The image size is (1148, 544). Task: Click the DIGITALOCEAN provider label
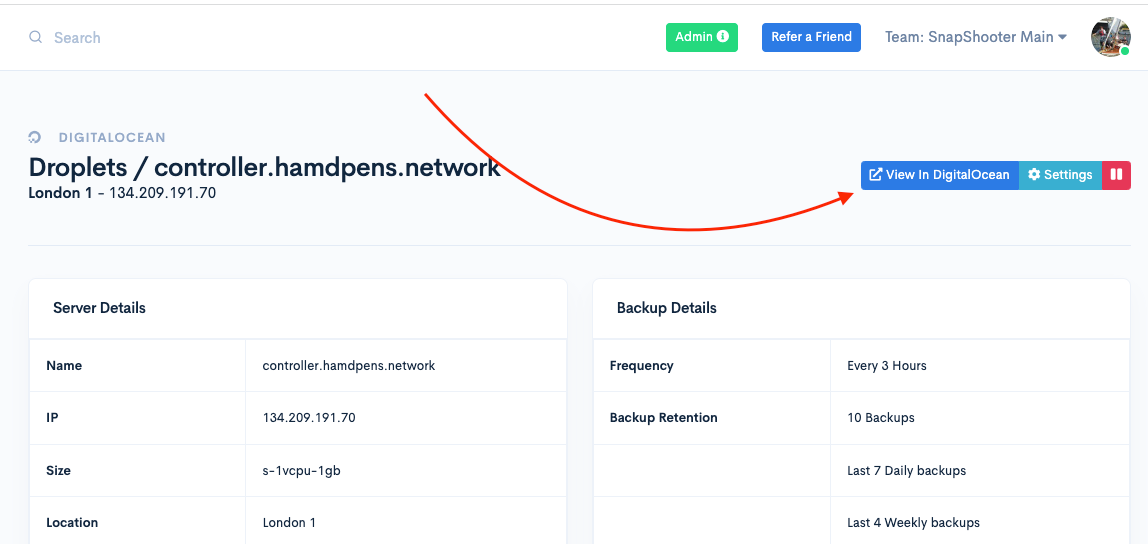click(112, 137)
